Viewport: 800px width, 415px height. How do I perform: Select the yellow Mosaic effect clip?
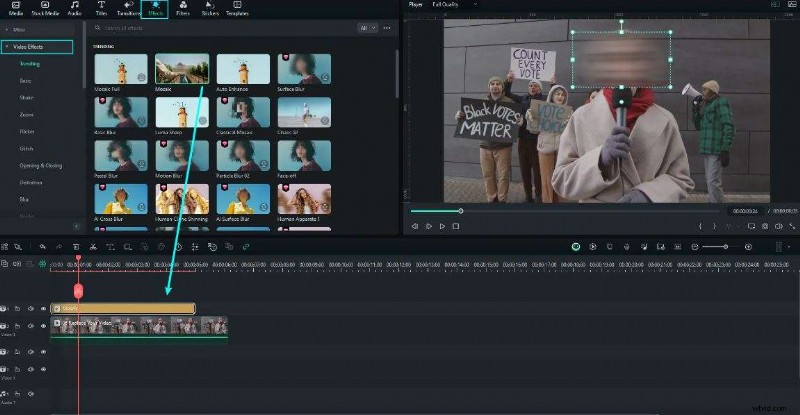pos(122,308)
